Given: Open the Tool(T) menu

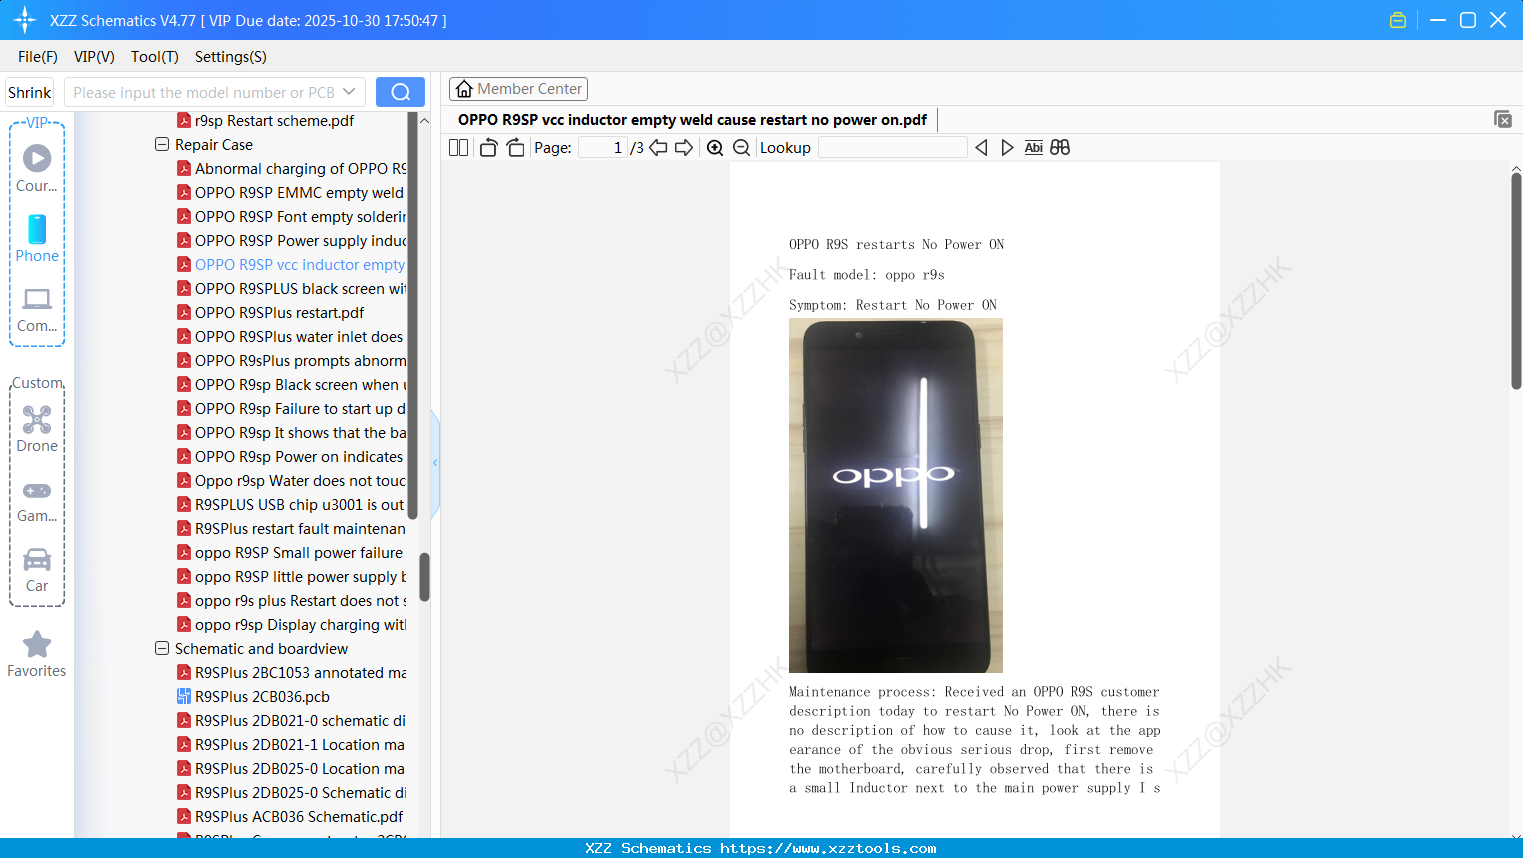Looking at the screenshot, I should point(155,57).
